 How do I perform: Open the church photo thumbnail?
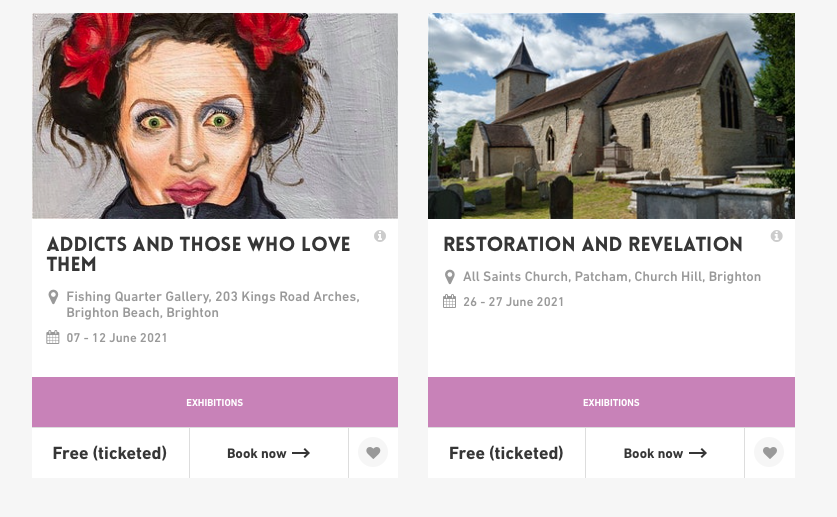(611, 115)
